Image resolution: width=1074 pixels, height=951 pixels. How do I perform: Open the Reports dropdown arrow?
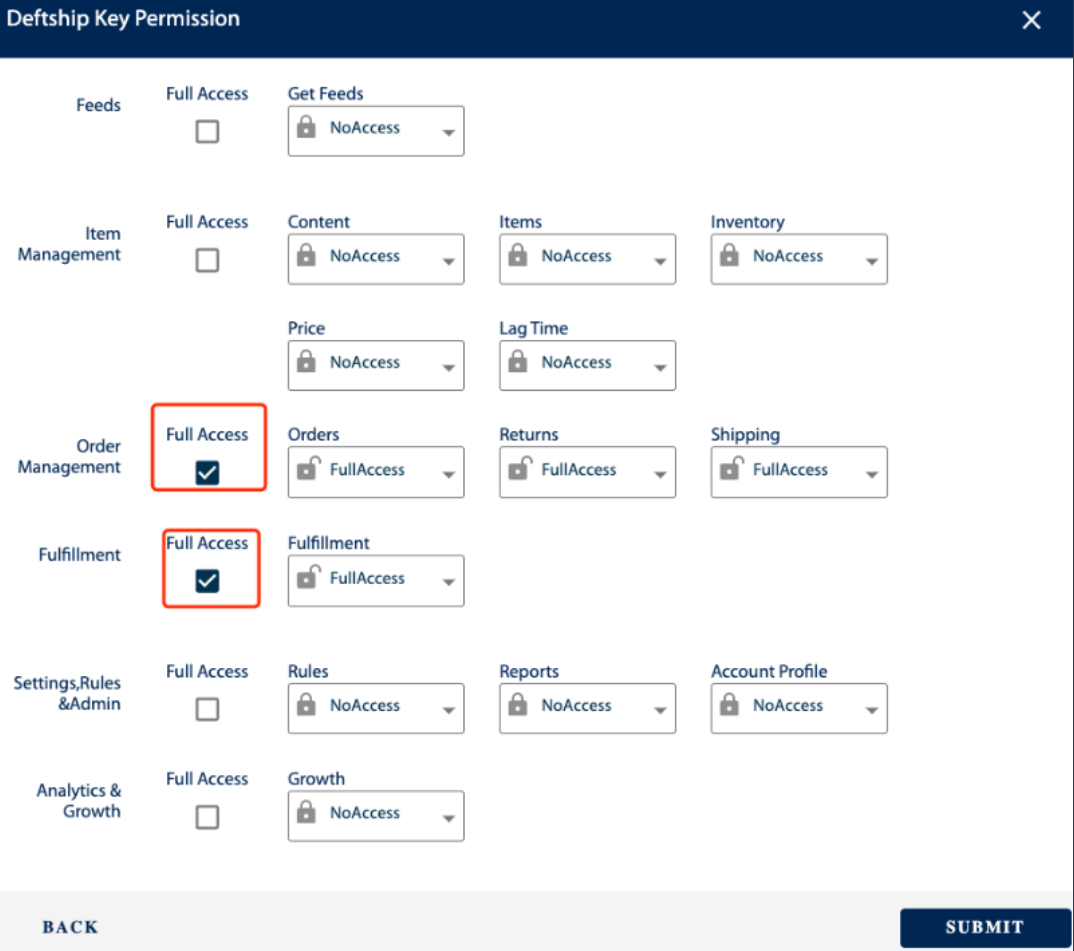660,711
